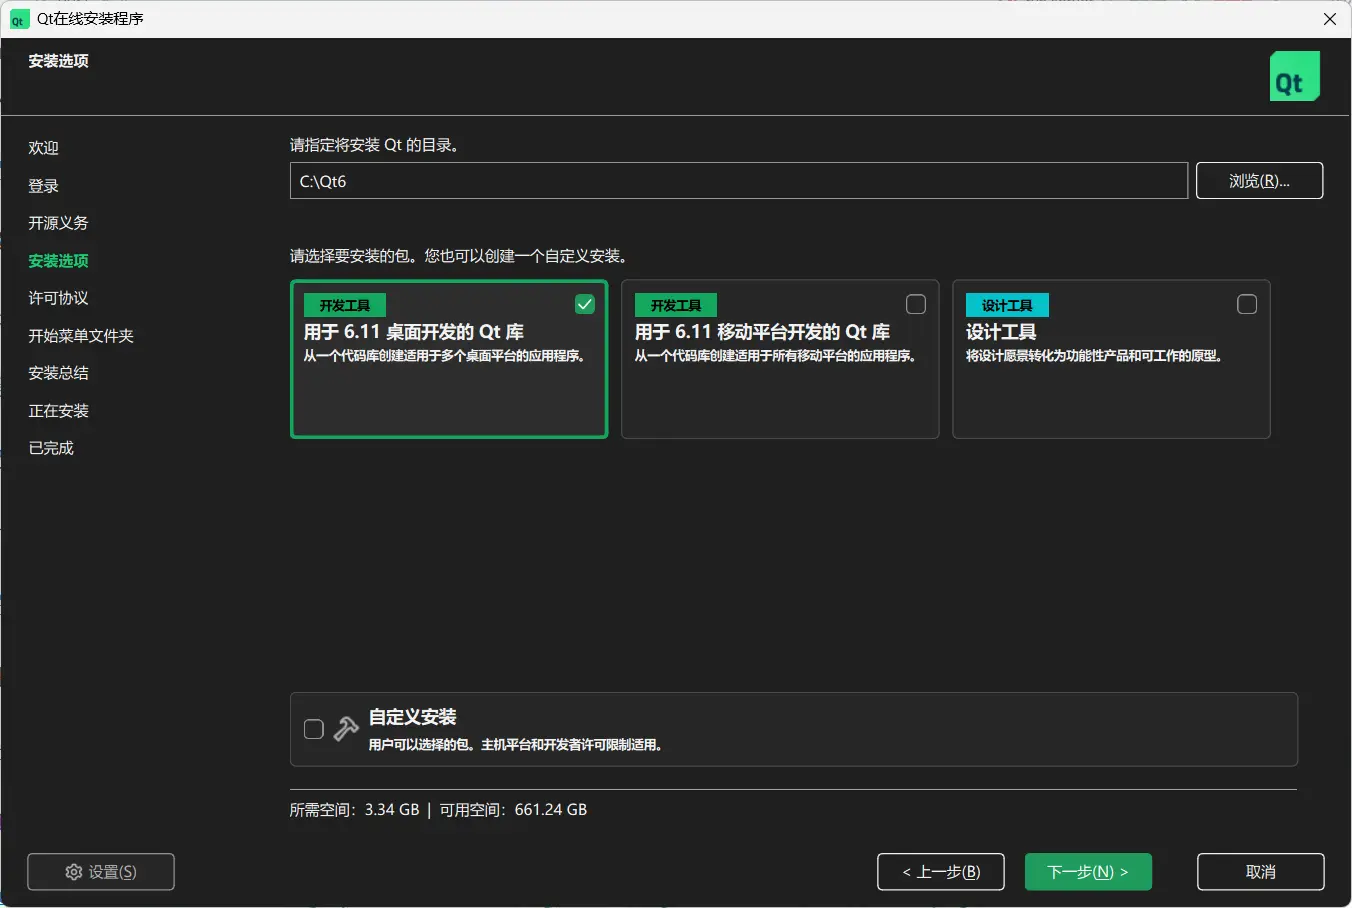Click the 设计工具 card heading text
1352x908 pixels.
click(1001, 332)
